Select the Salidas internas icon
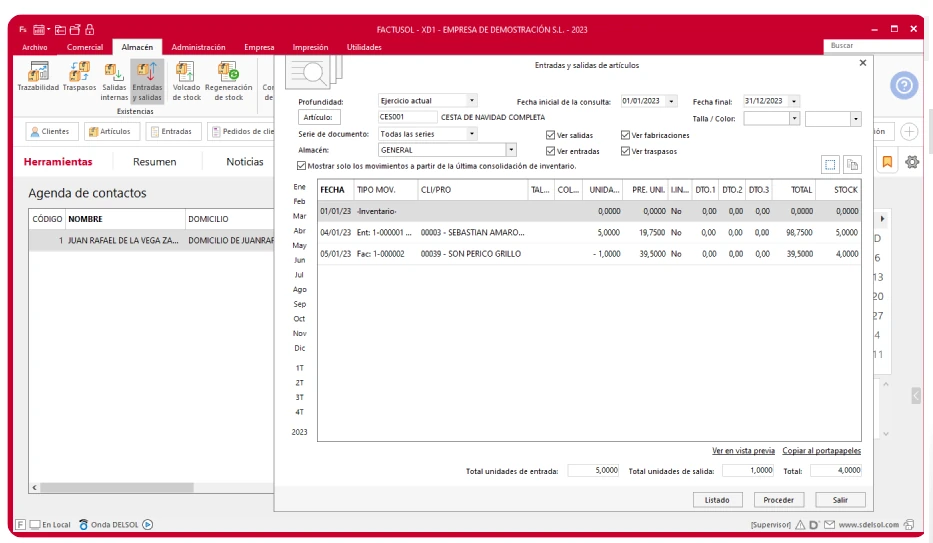Image resolution: width=933 pixels, height=543 pixels. tap(113, 74)
